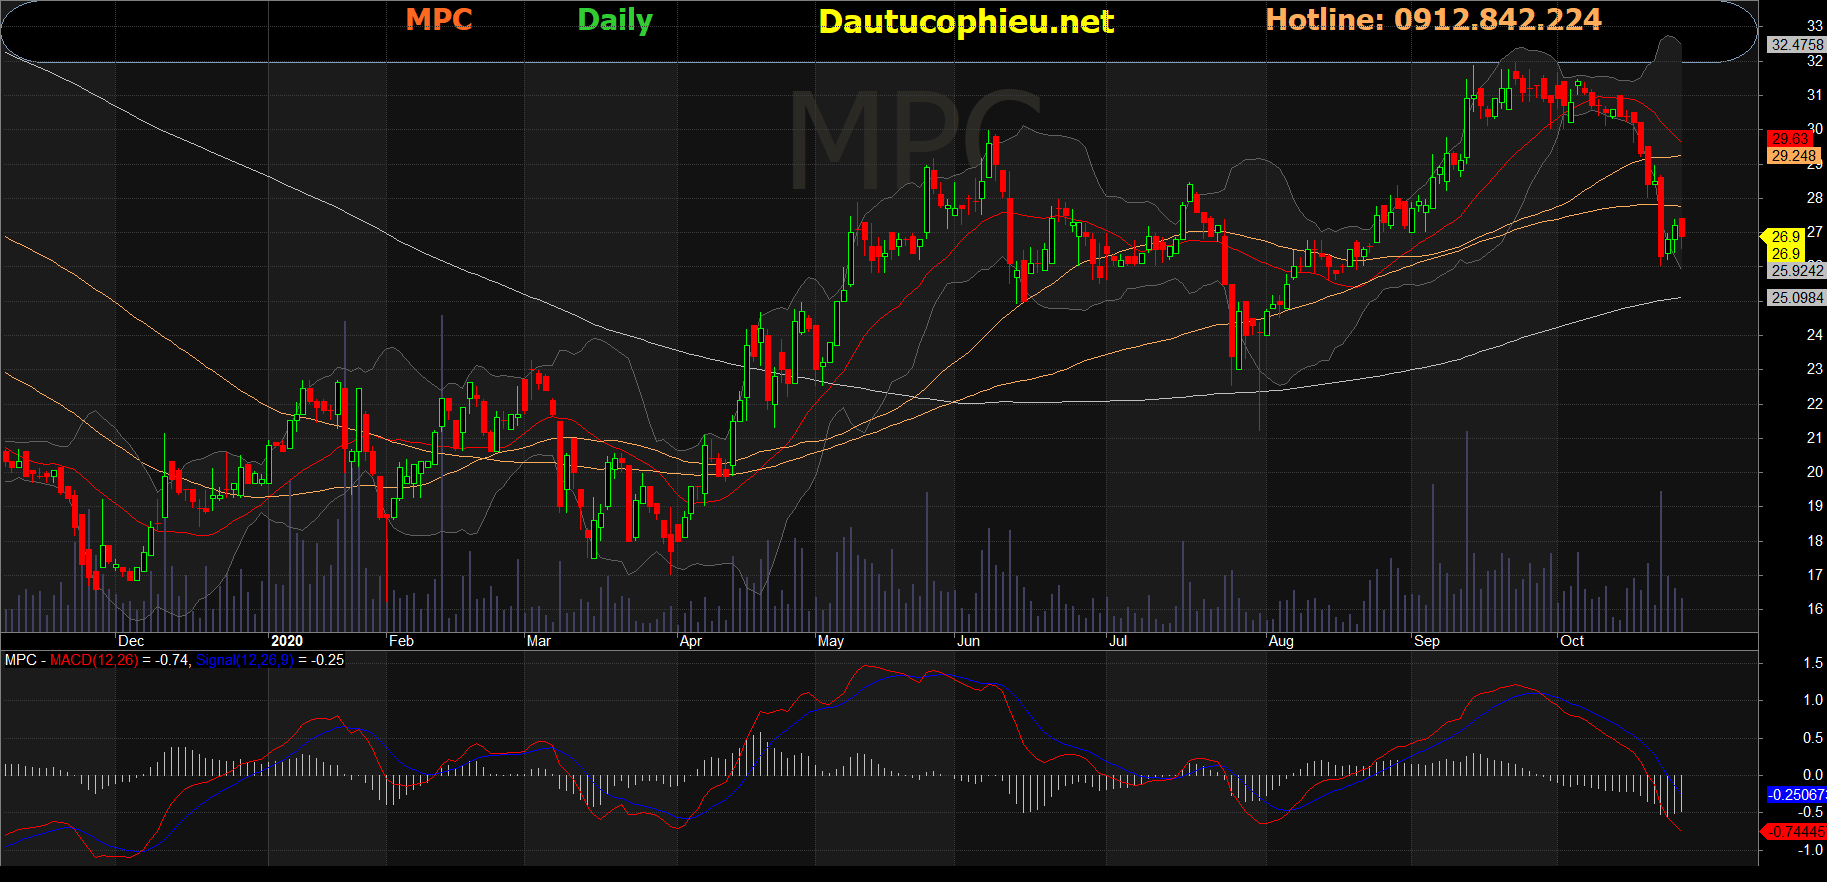Click the Hotline: 0912.842.224 text
1827x882 pixels.
click(1433, 19)
